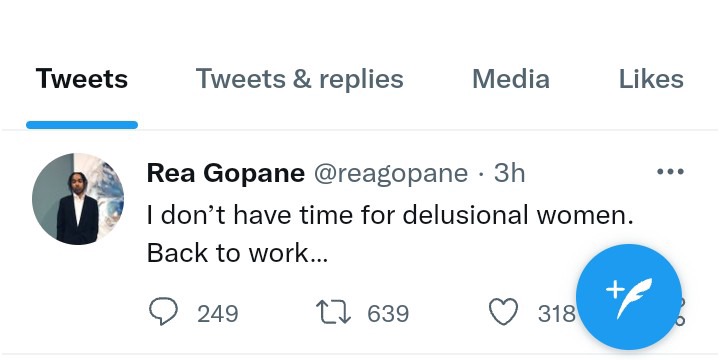
Task: Like the tweet with the heart icon
Action: pos(503,312)
